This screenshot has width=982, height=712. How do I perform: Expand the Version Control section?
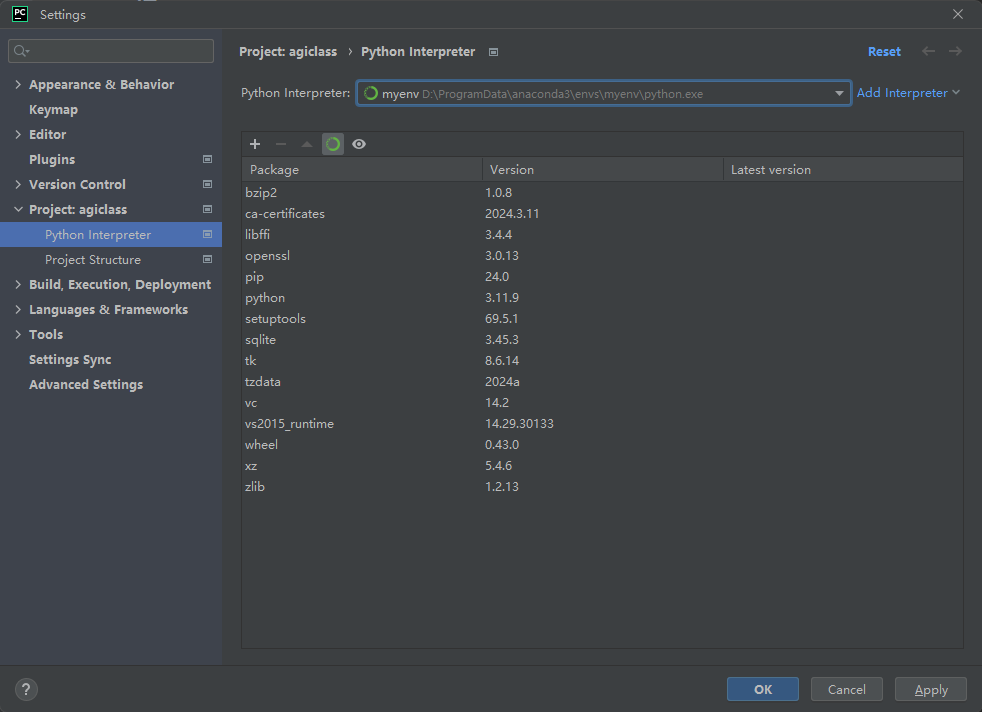[18, 184]
